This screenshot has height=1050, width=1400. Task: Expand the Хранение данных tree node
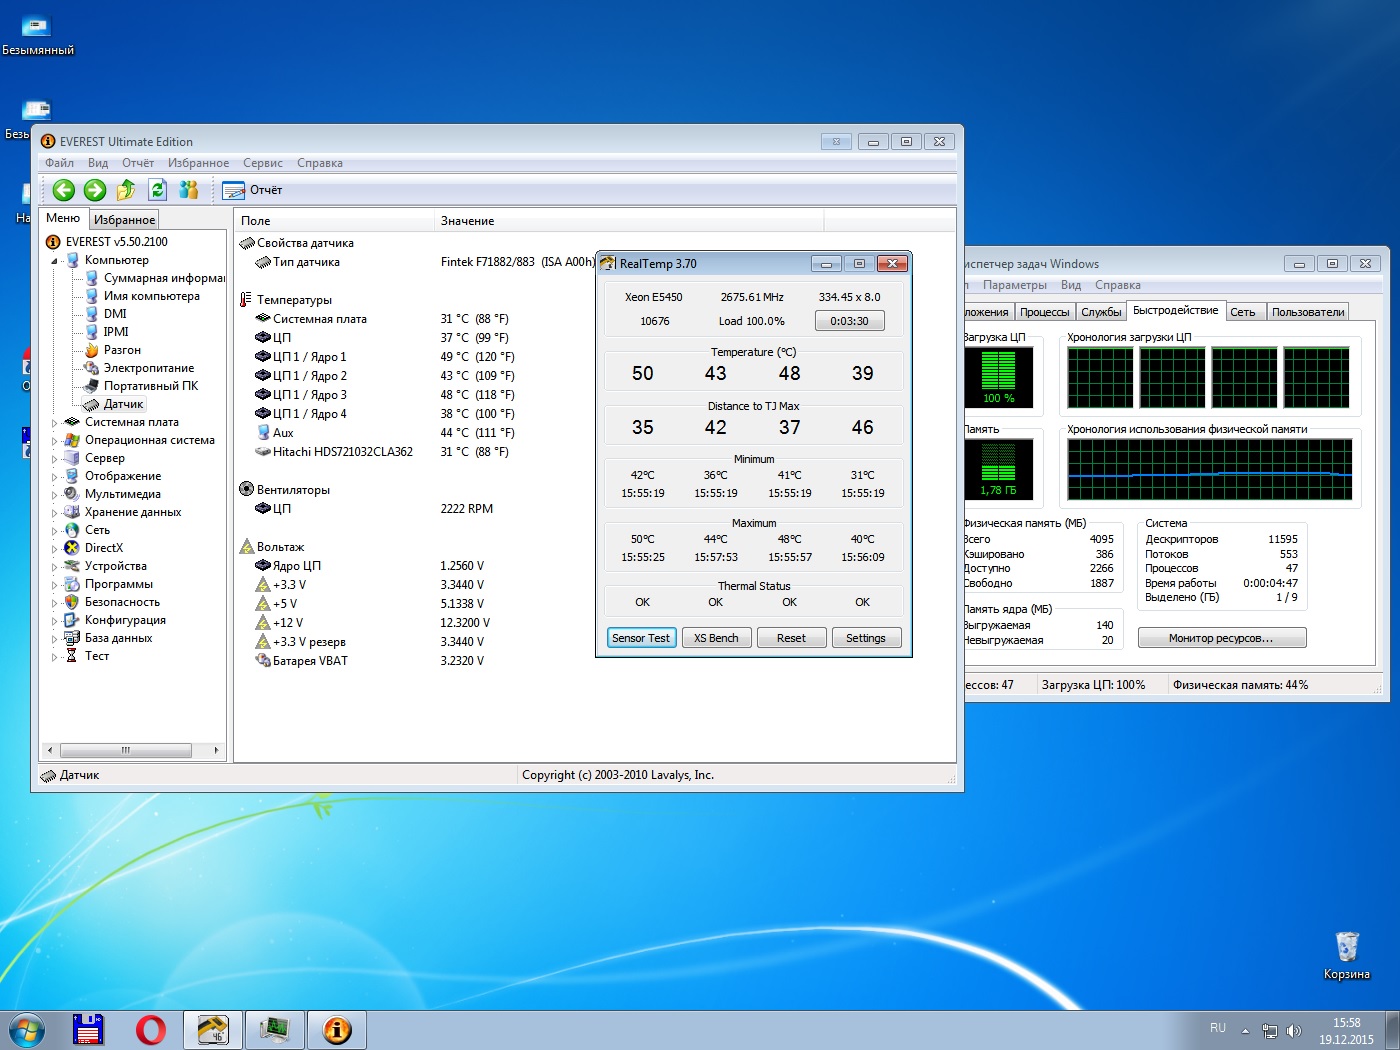(55, 513)
